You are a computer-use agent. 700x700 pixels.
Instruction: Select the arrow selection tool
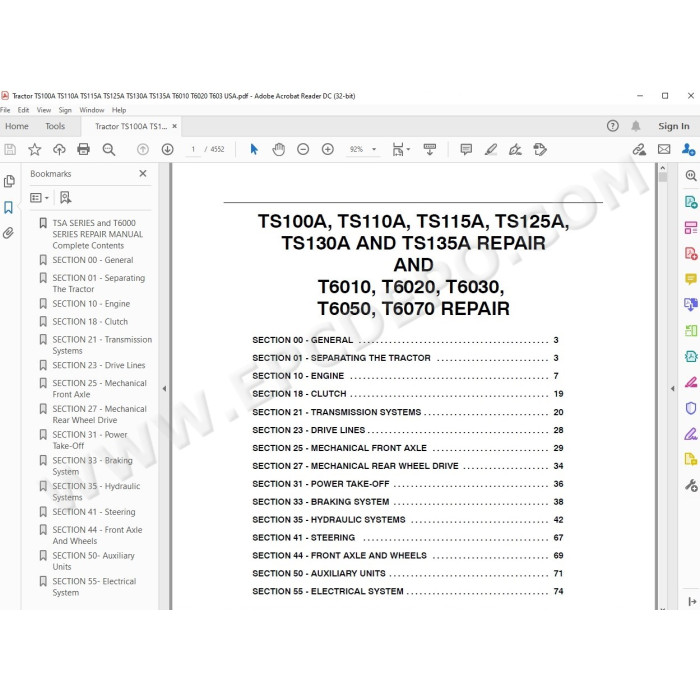(254, 149)
